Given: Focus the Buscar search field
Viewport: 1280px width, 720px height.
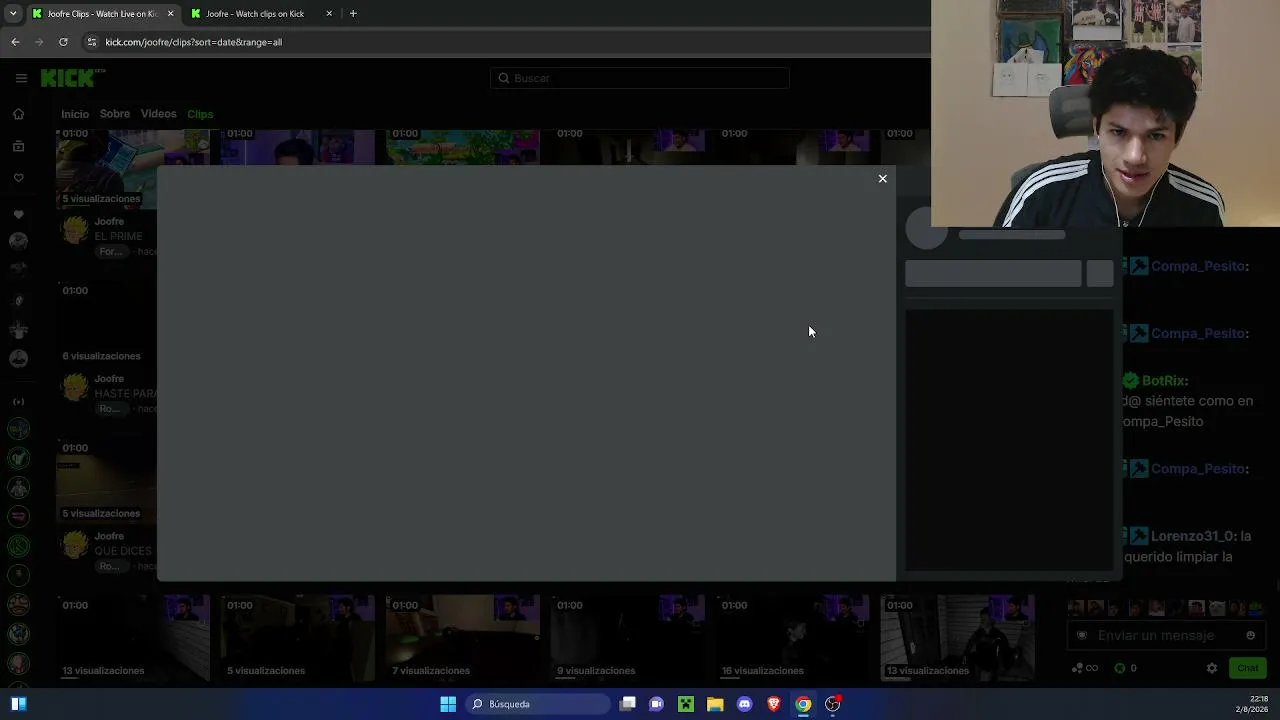Looking at the screenshot, I should click(x=640, y=78).
